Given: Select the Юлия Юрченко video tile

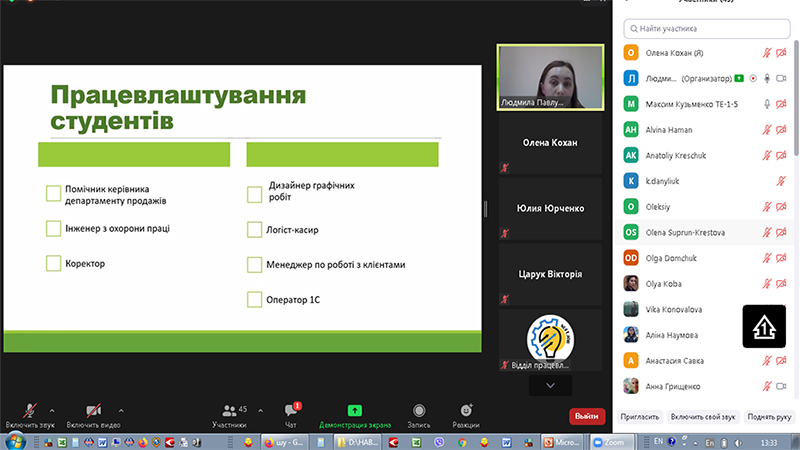Looking at the screenshot, I should pos(551,209).
